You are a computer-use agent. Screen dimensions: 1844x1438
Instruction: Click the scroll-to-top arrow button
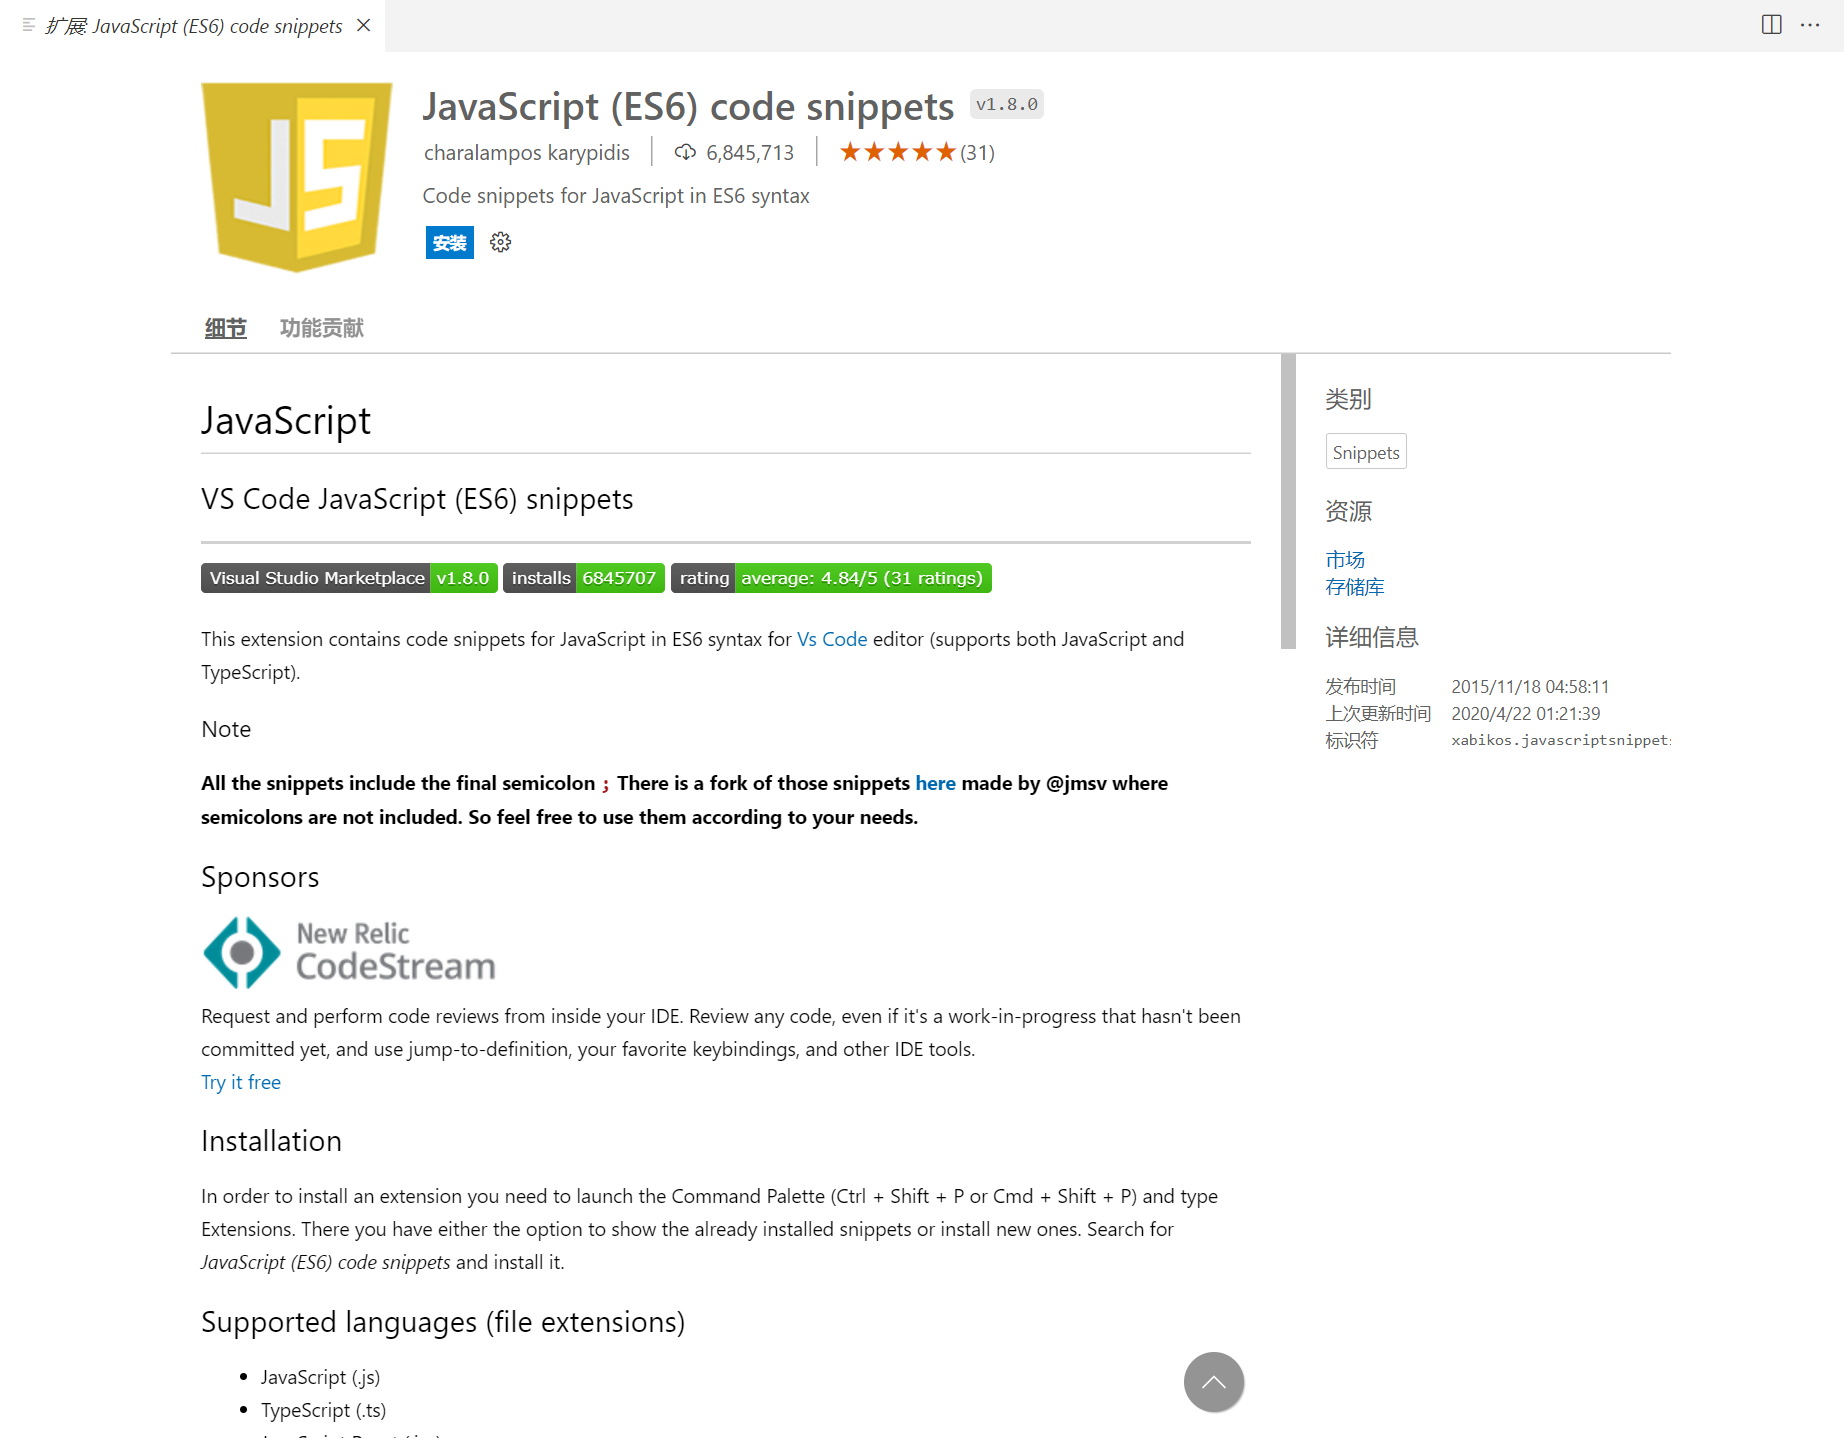pyautogui.click(x=1214, y=1382)
